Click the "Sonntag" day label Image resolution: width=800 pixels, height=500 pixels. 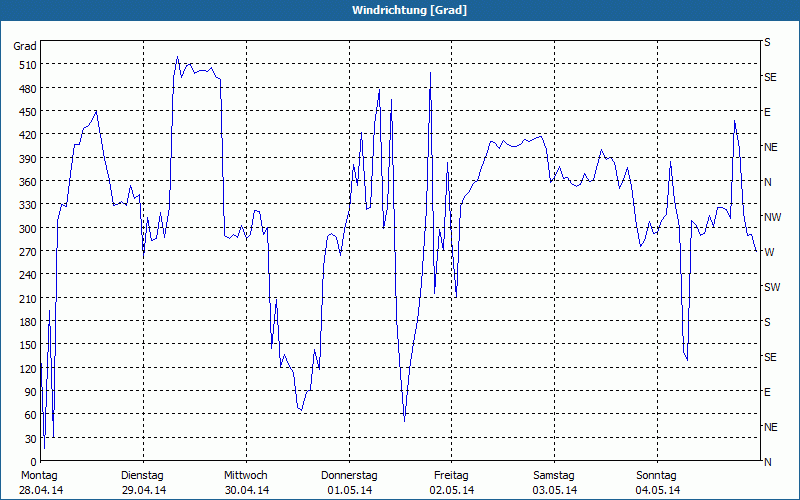pos(656,476)
